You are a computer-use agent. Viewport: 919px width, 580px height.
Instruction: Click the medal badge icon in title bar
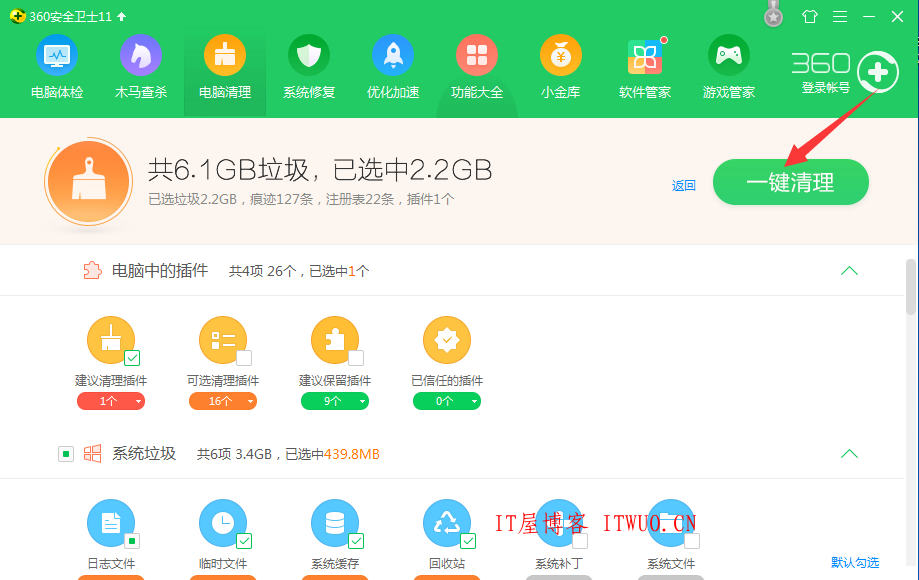click(774, 16)
